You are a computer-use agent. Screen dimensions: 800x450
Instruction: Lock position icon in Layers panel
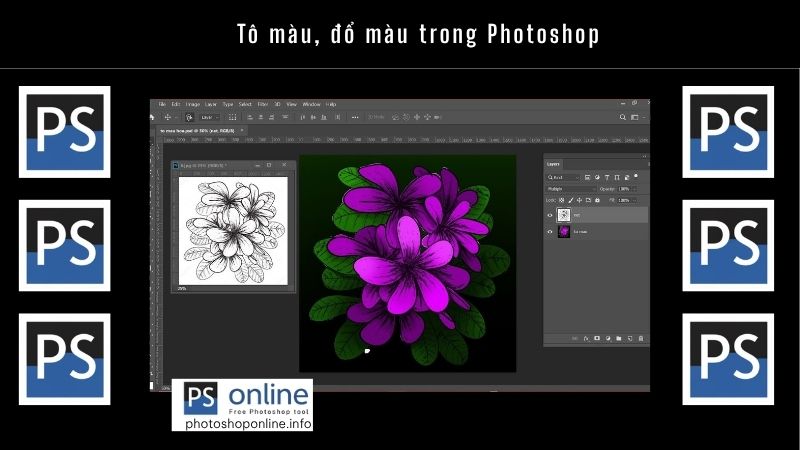[579, 201]
